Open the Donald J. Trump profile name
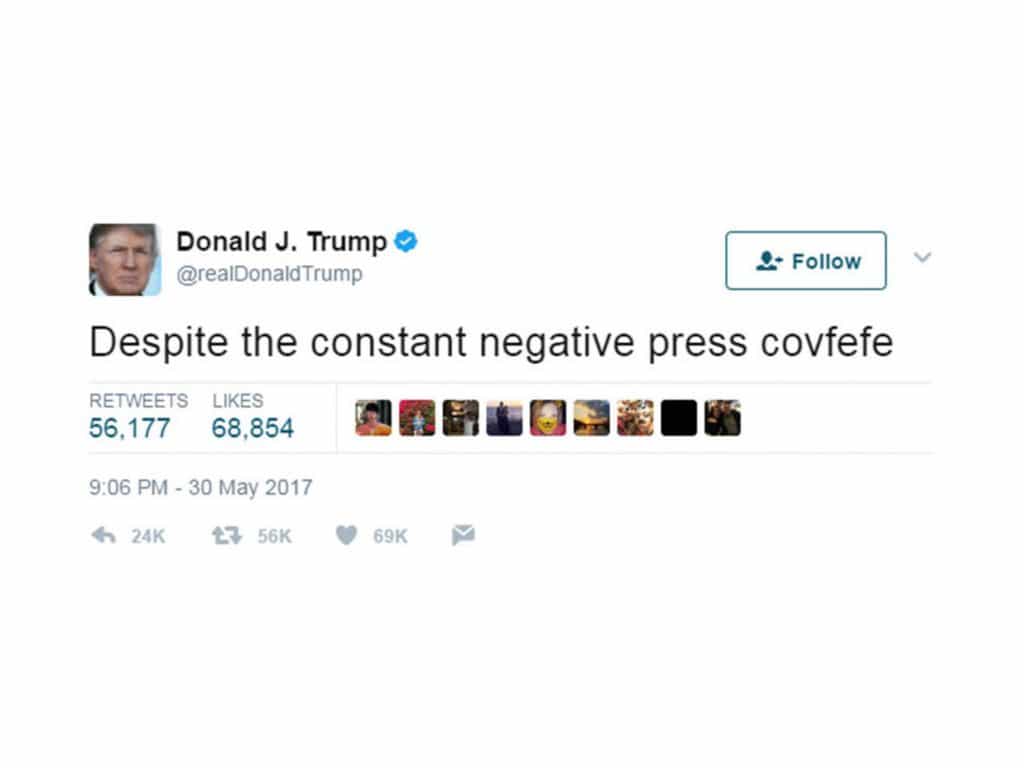The height and width of the screenshot is (768, 1024). [281, 242]
